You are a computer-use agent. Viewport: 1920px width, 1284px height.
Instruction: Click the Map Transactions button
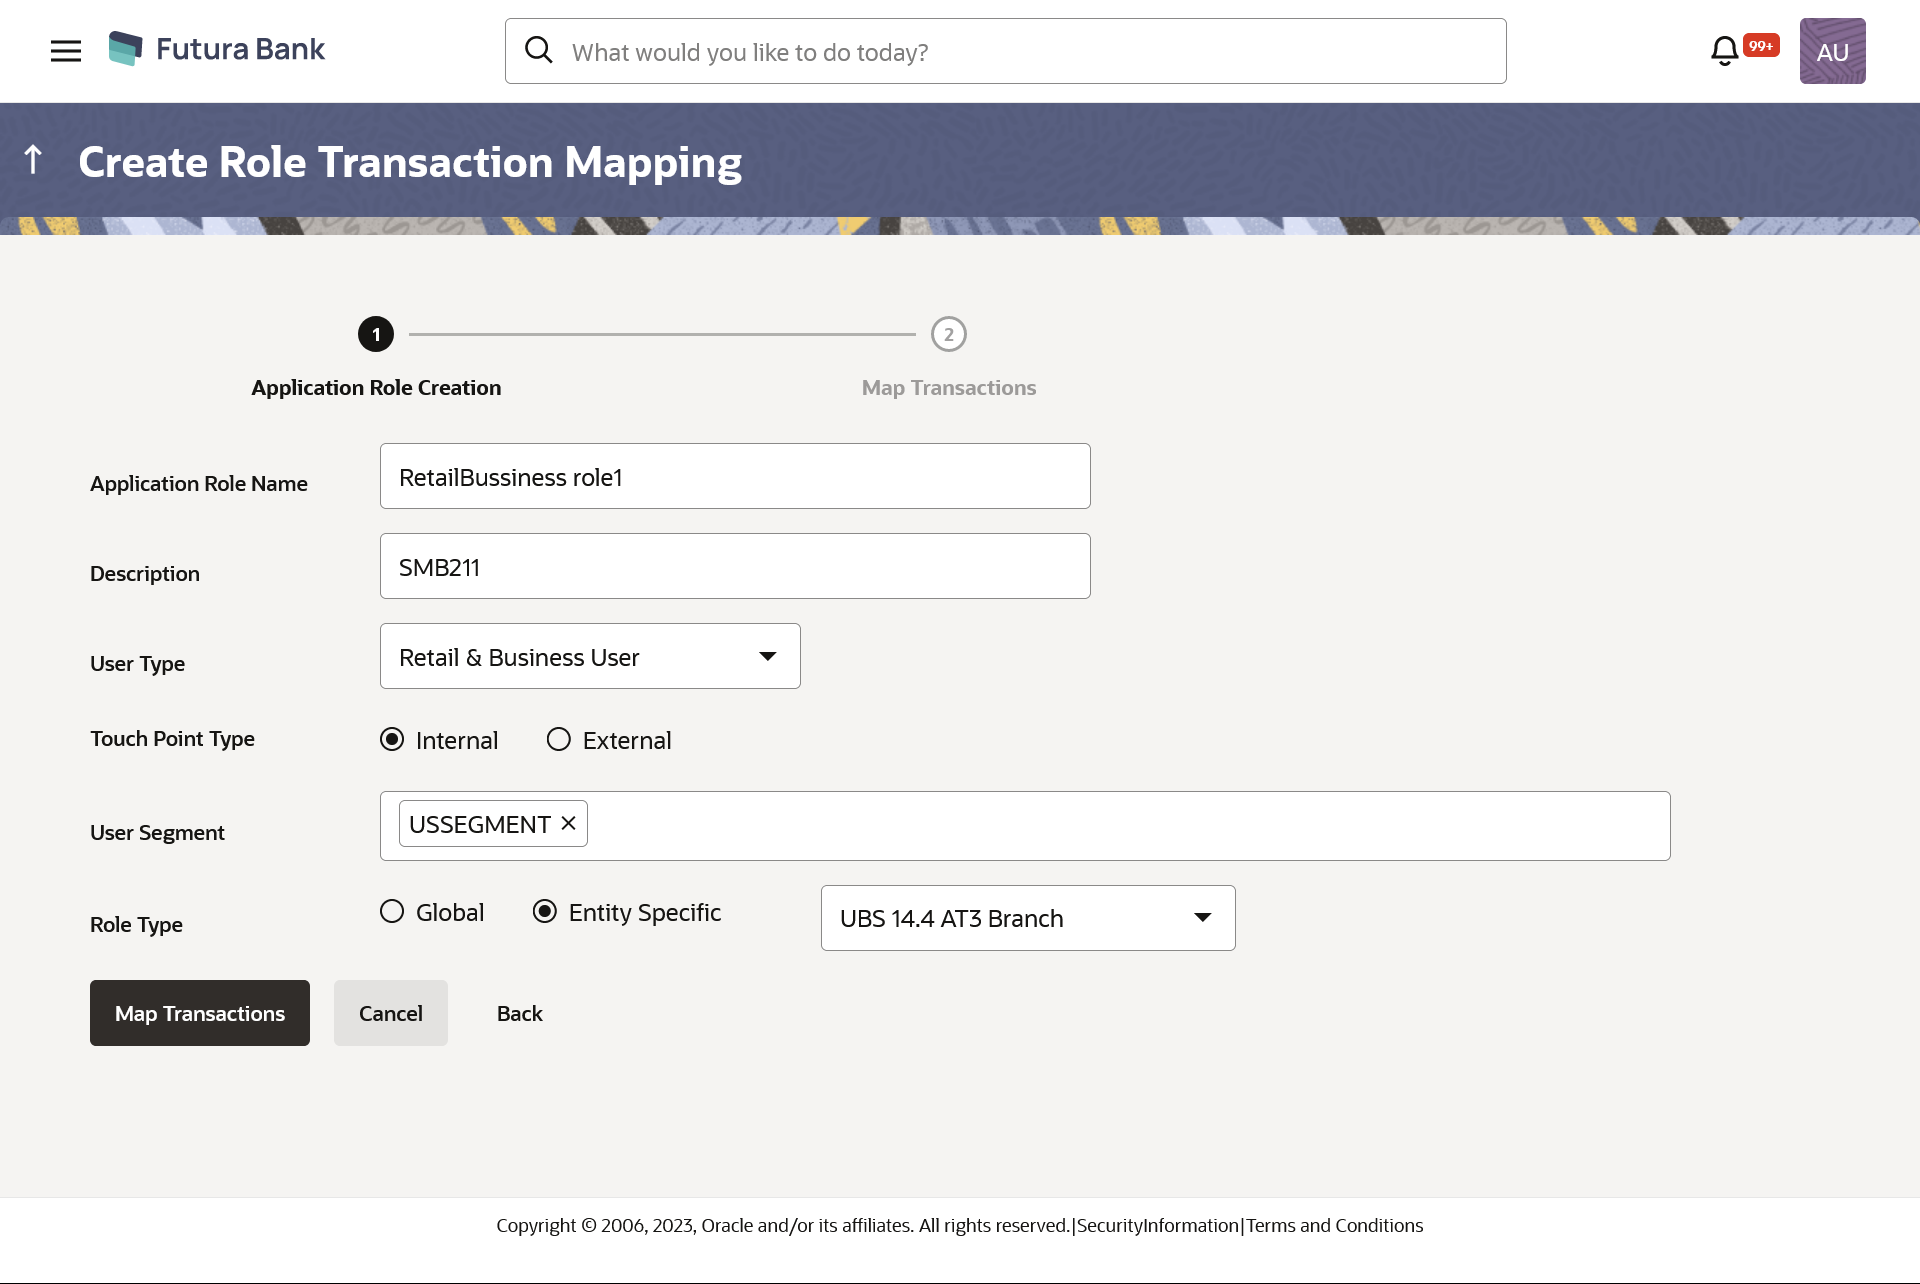pyautogui.click(x=199, y=1012)
